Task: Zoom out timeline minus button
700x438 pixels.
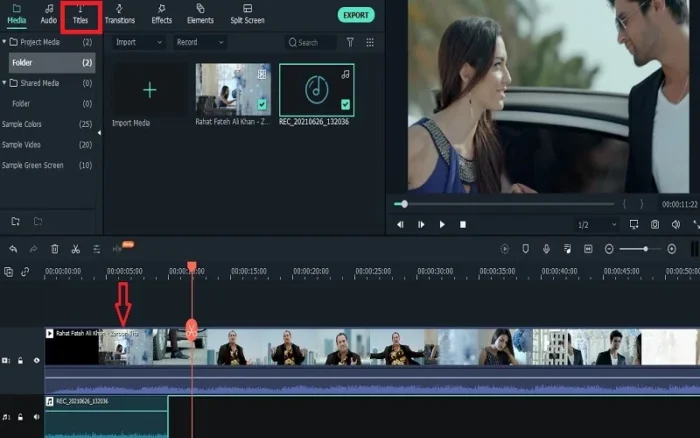Action: (609, 249)
